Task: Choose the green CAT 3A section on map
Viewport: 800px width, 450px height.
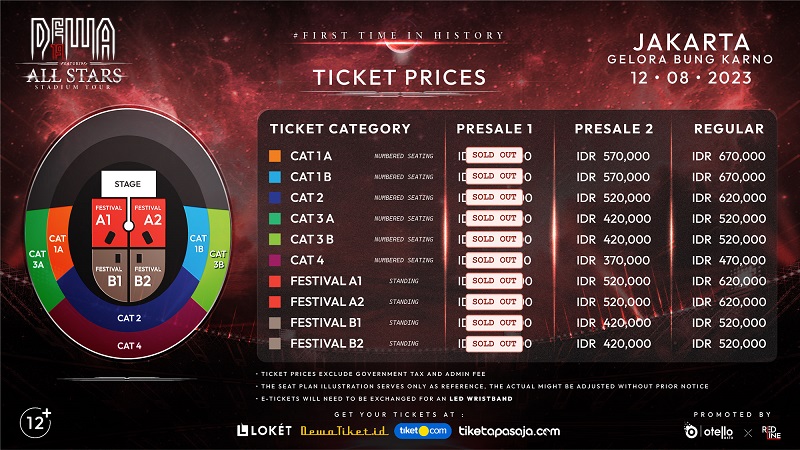Action: 38,259
